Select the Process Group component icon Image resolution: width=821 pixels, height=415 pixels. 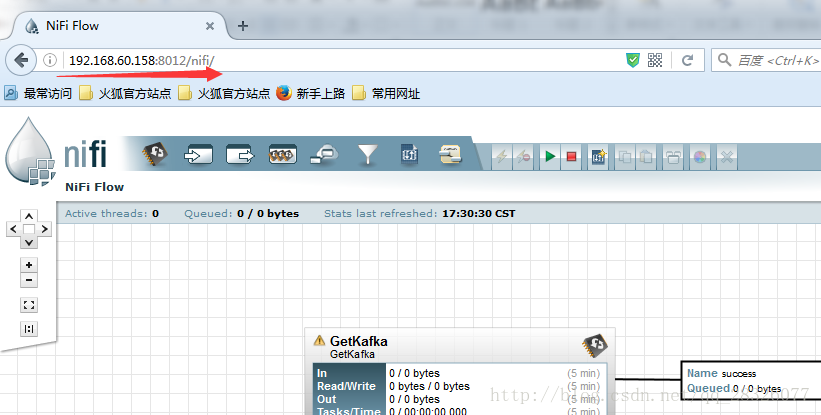tap(283, 155)
